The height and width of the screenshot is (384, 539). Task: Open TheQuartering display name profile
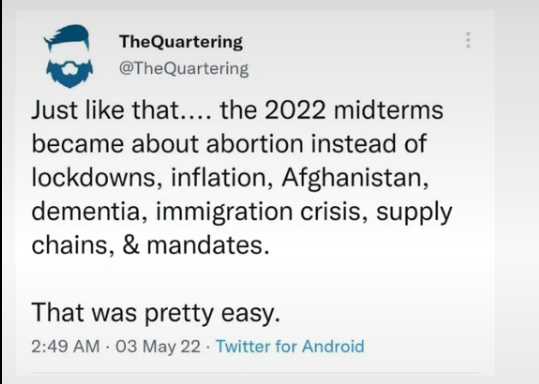tap(181, 42)
